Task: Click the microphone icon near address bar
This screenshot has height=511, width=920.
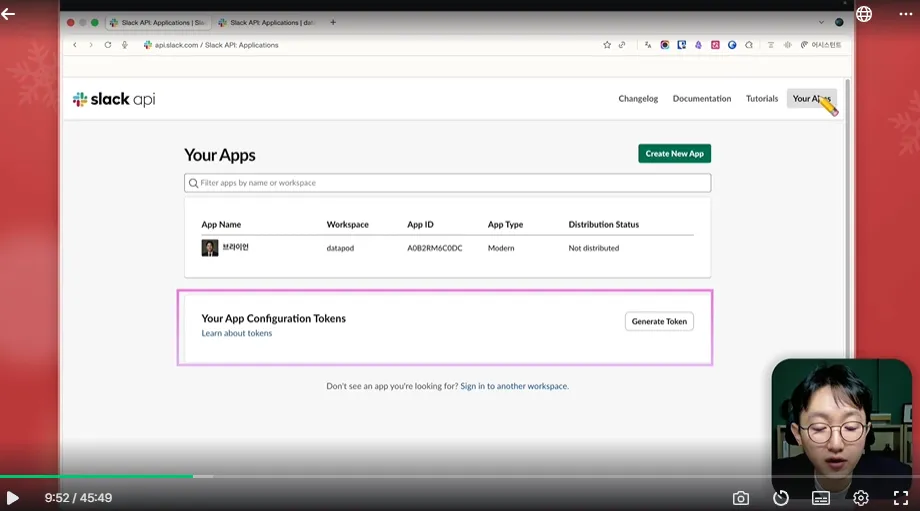Action: coord(124,45)
